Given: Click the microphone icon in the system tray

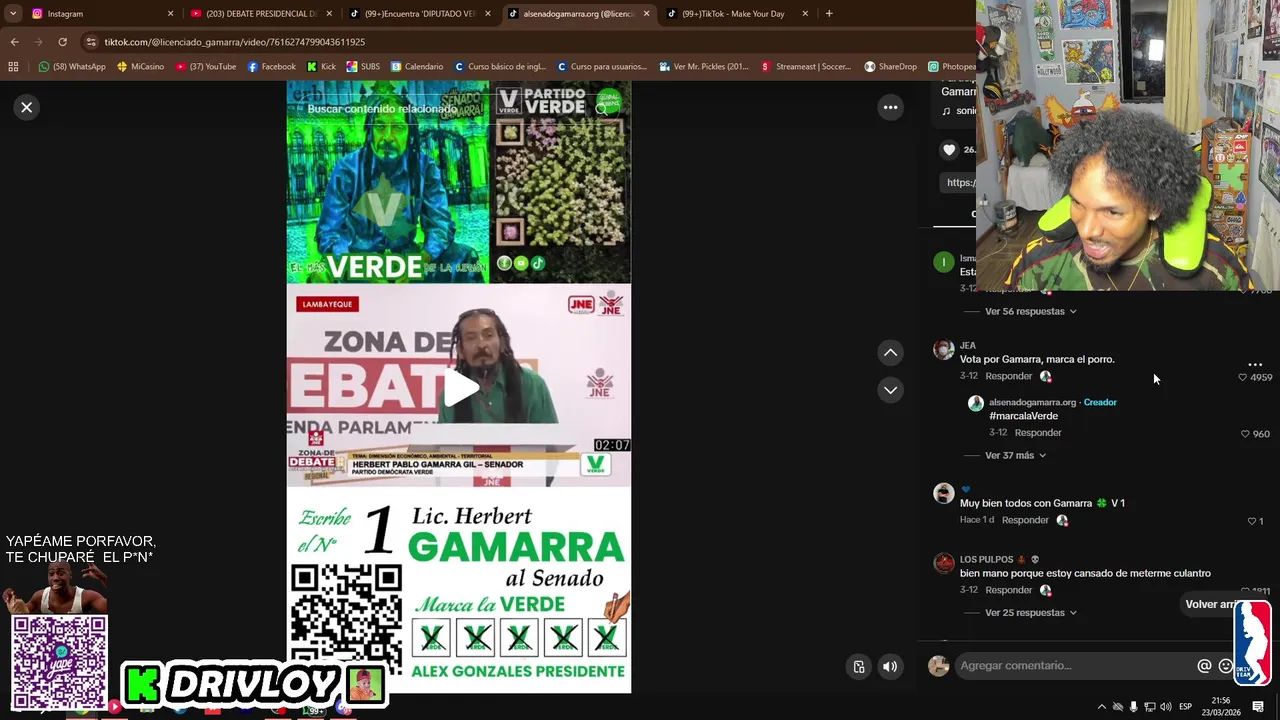Looking at the screenshot, I should (1133, 707).
